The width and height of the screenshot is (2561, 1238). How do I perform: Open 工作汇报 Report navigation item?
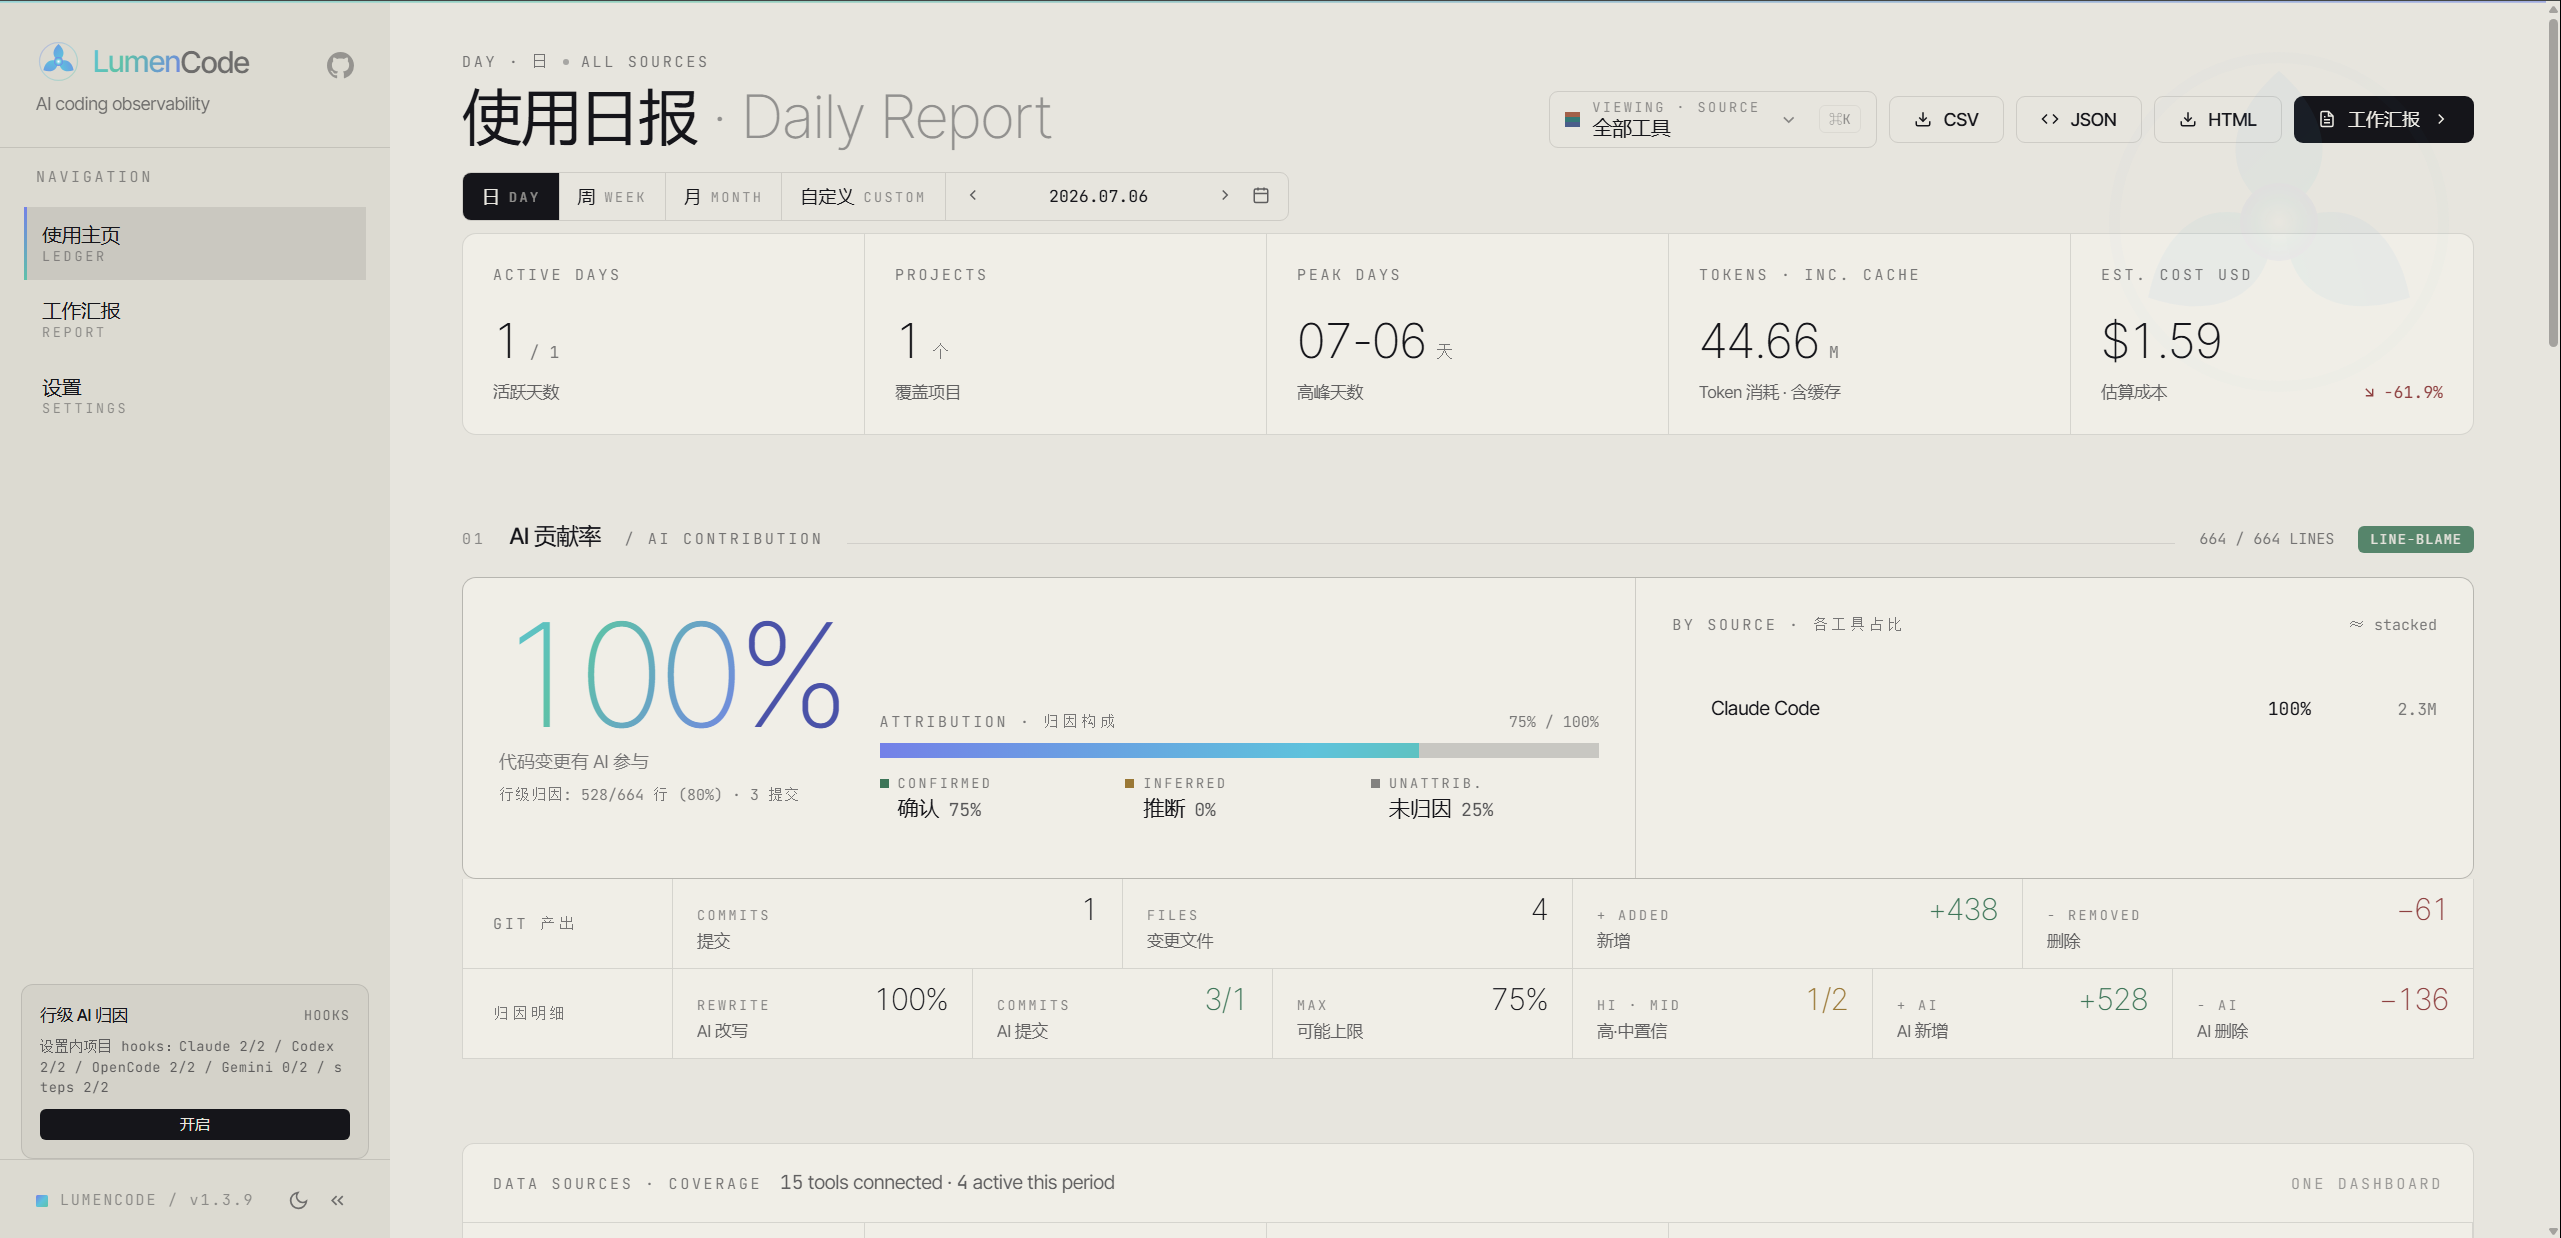point(195,320)
